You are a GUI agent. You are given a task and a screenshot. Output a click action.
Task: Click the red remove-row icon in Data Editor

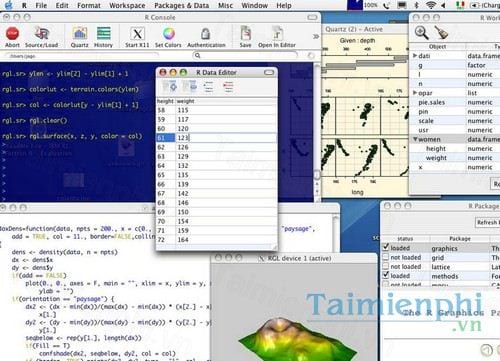click(228, 87)
